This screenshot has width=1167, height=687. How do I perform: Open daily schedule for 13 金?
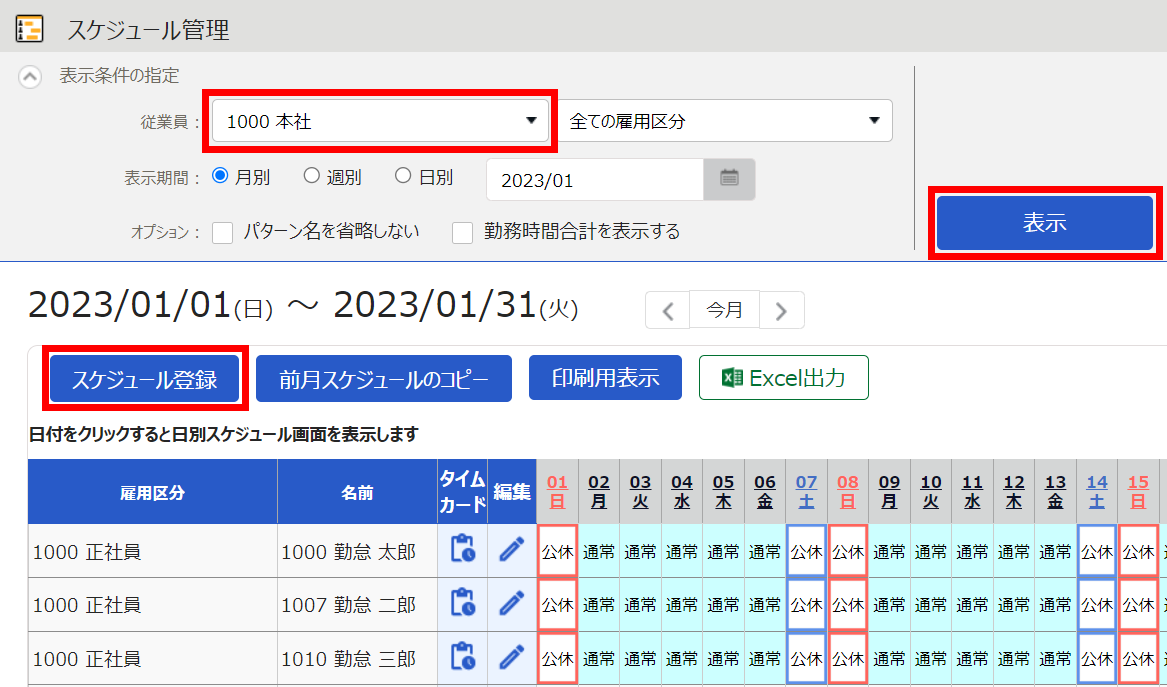pos(1055,492)
